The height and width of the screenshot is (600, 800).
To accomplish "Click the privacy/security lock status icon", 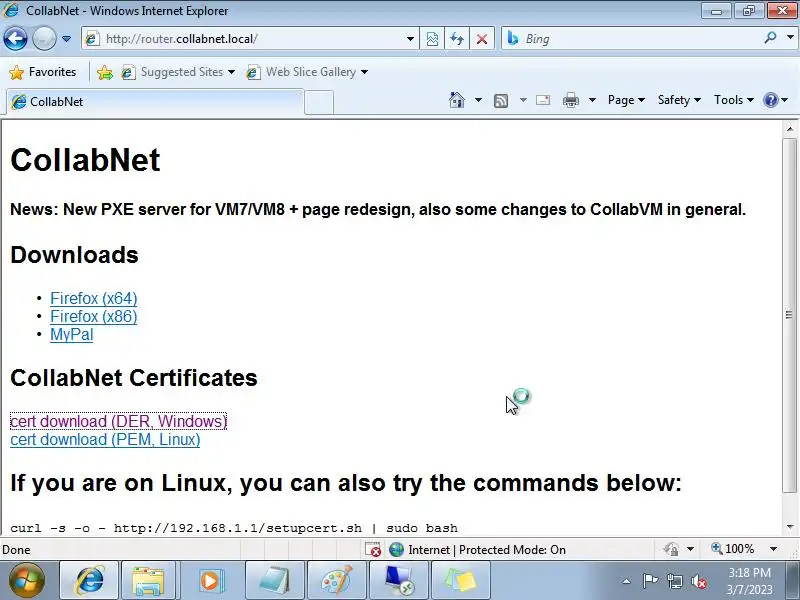I will (x=671, y=549).
